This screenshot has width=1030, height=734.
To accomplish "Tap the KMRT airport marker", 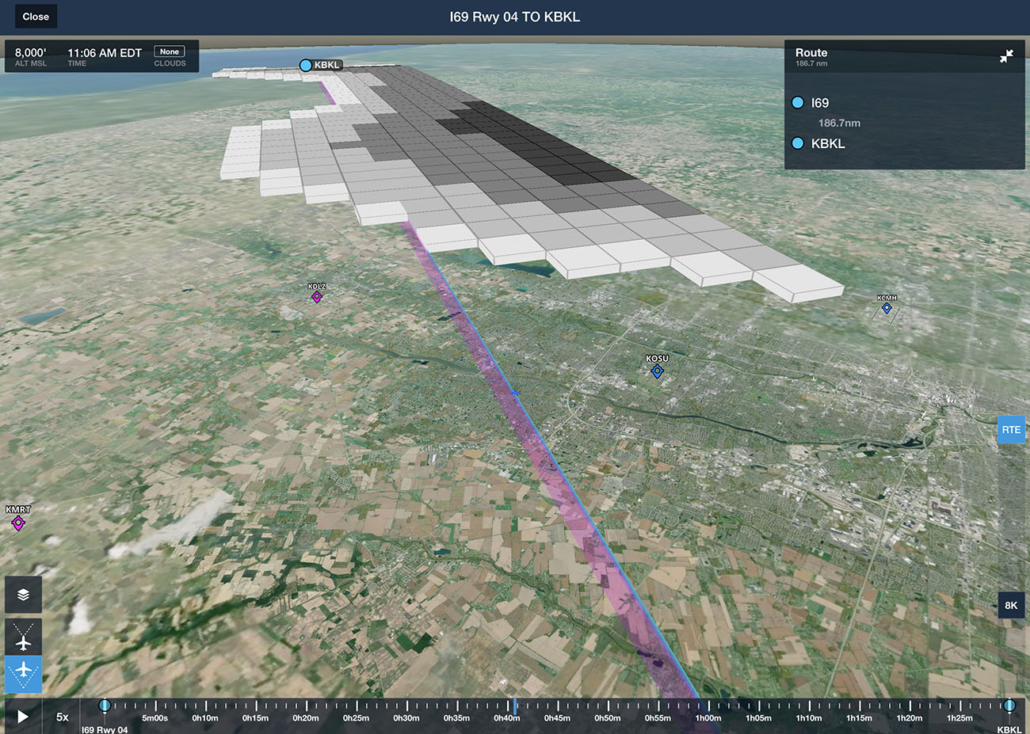I will [18, 523].
